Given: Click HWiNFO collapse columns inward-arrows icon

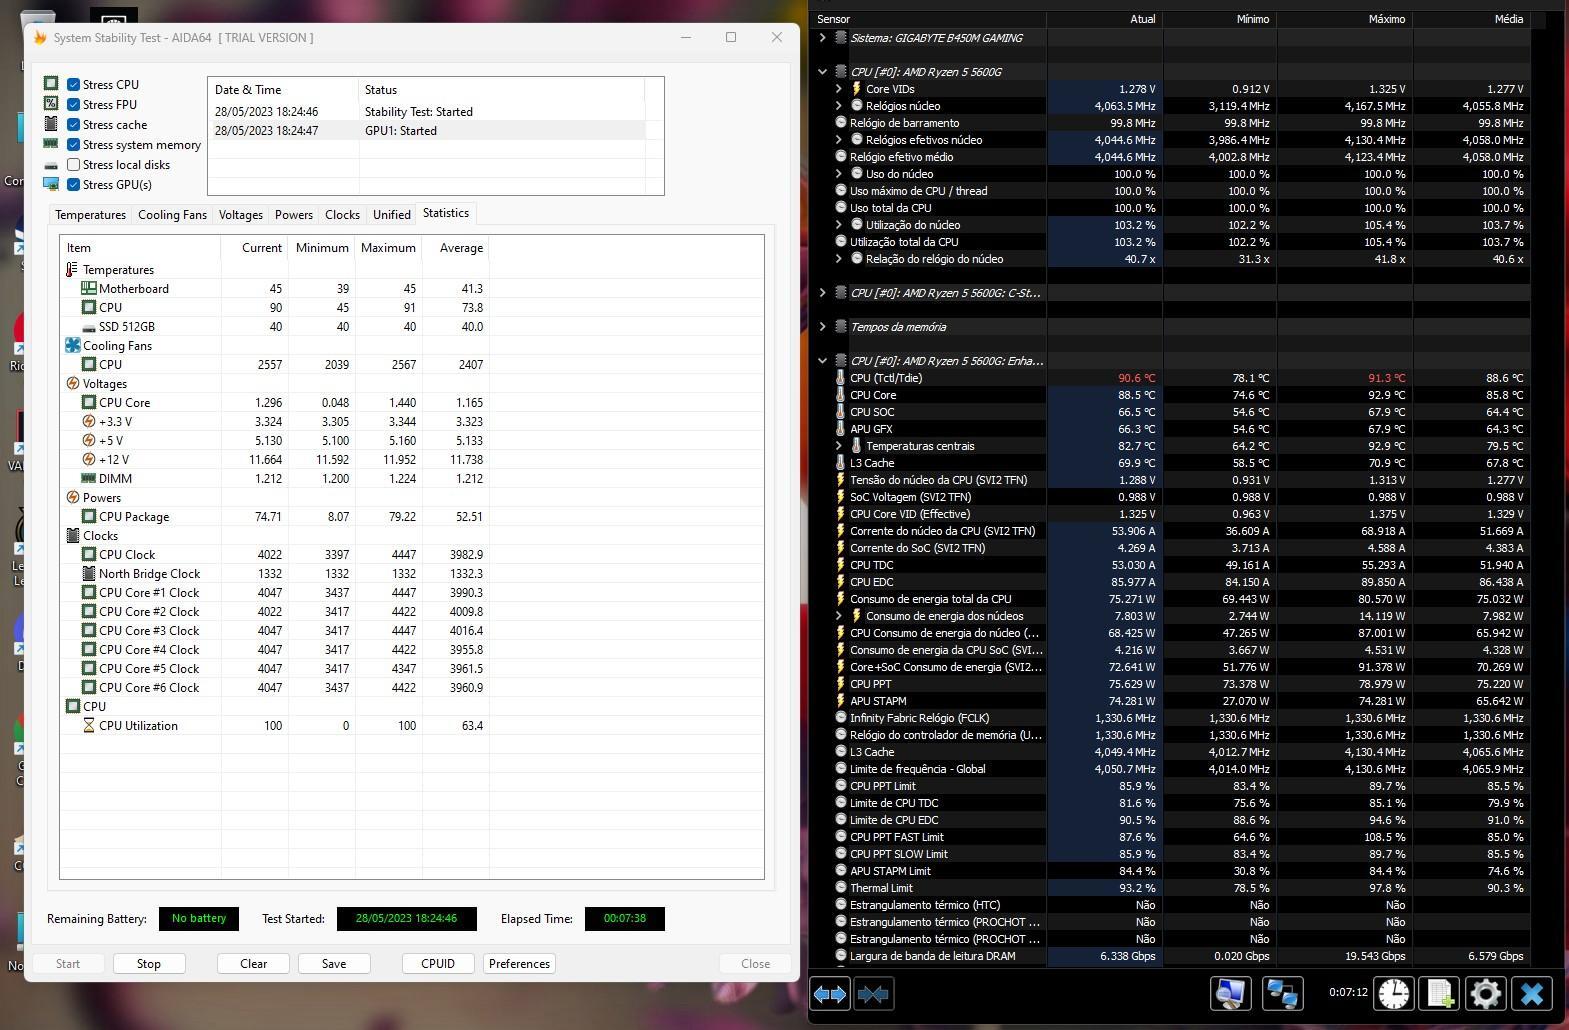Looking at the screenshot, I should point(873,994).
